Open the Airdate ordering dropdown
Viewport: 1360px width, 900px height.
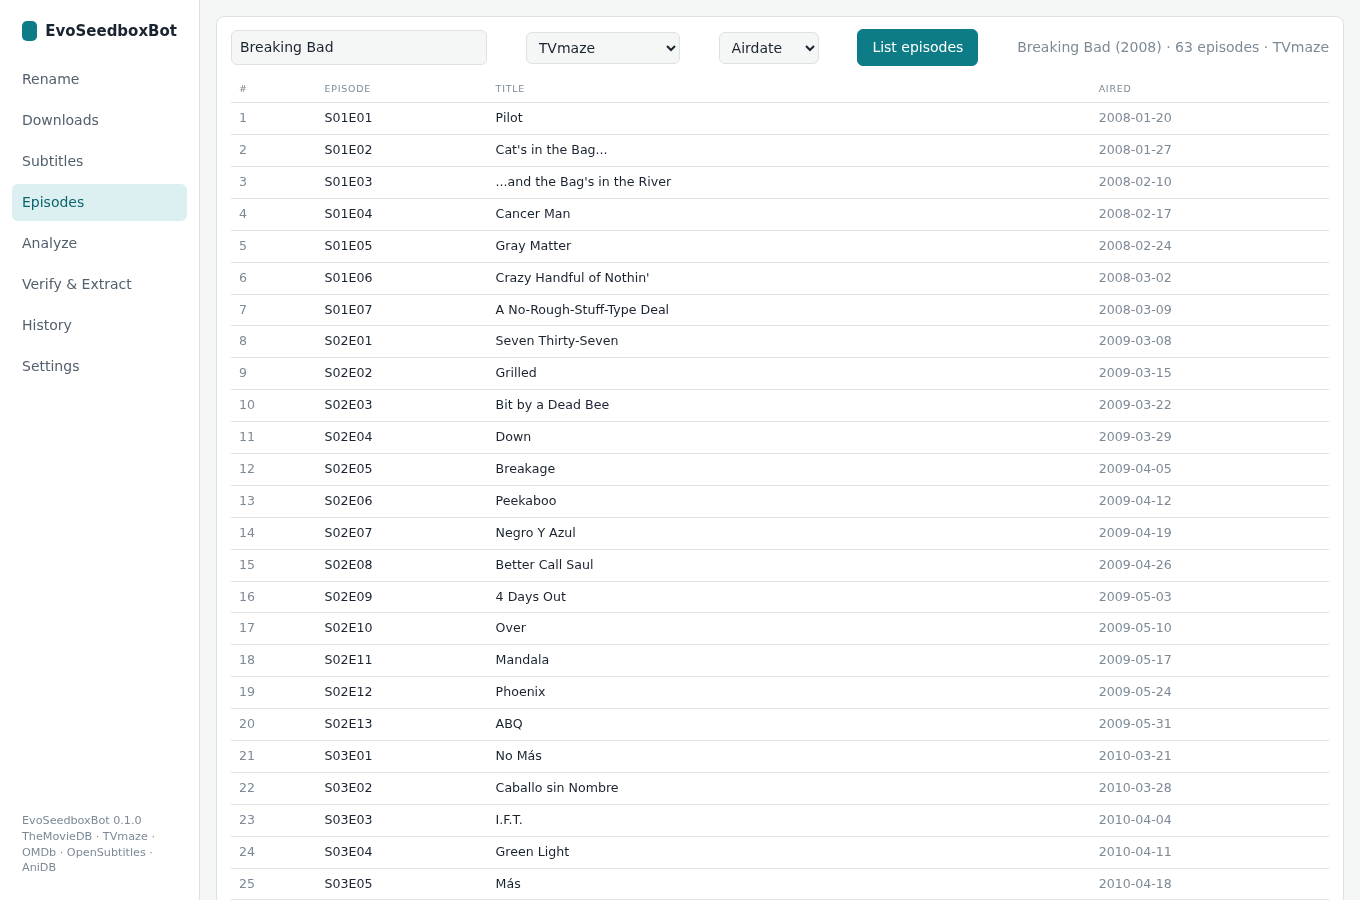(769, 48)
